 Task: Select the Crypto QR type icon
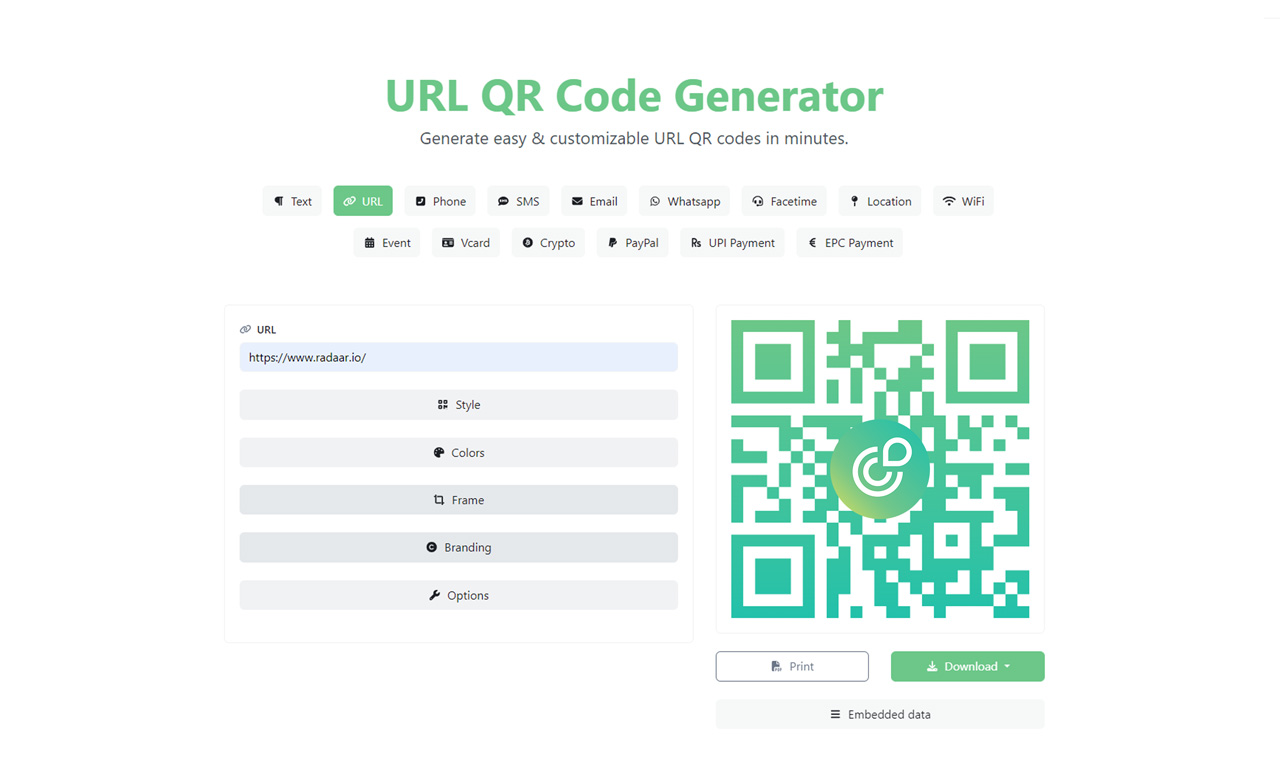527,242
